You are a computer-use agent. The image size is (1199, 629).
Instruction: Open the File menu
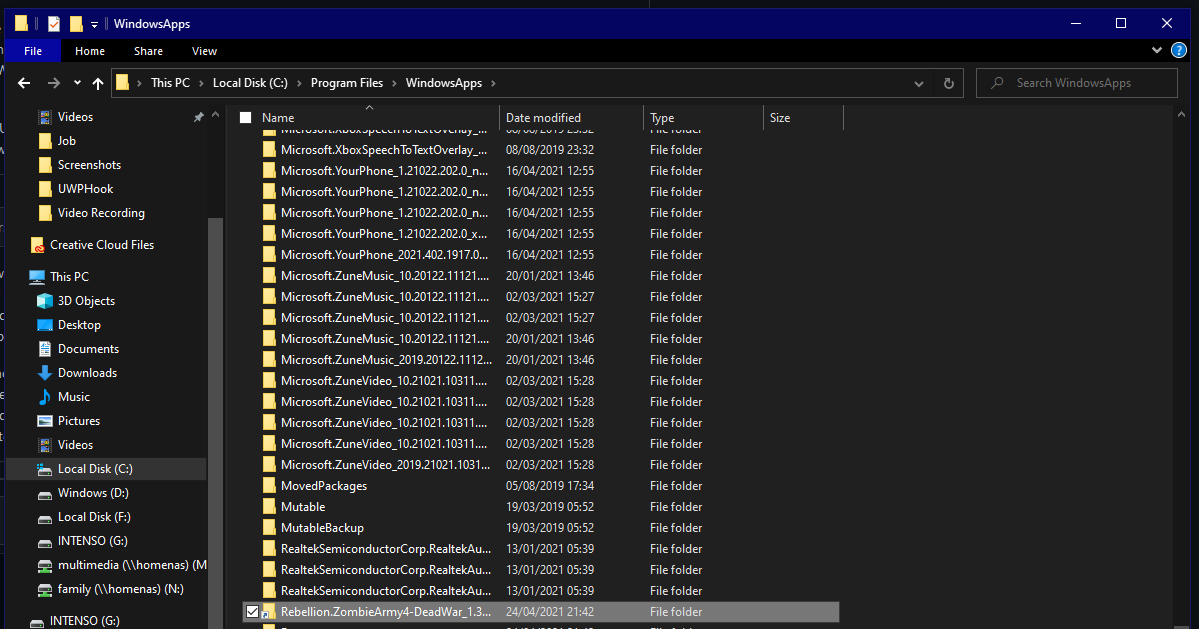coord(33,51)
